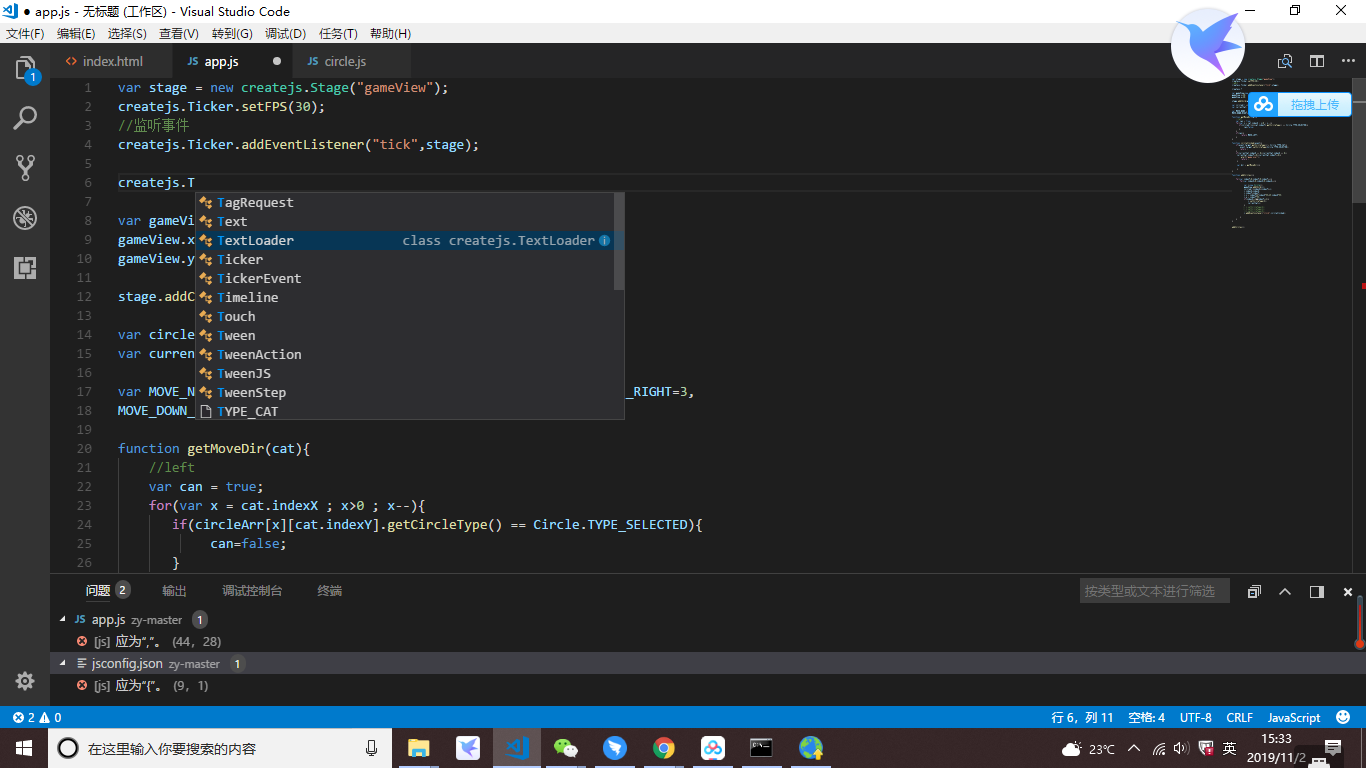Image resolution: width=1366 pixels, height=768 pixels.
Task: Open the Settings gear icon
Action: point(25,681)
